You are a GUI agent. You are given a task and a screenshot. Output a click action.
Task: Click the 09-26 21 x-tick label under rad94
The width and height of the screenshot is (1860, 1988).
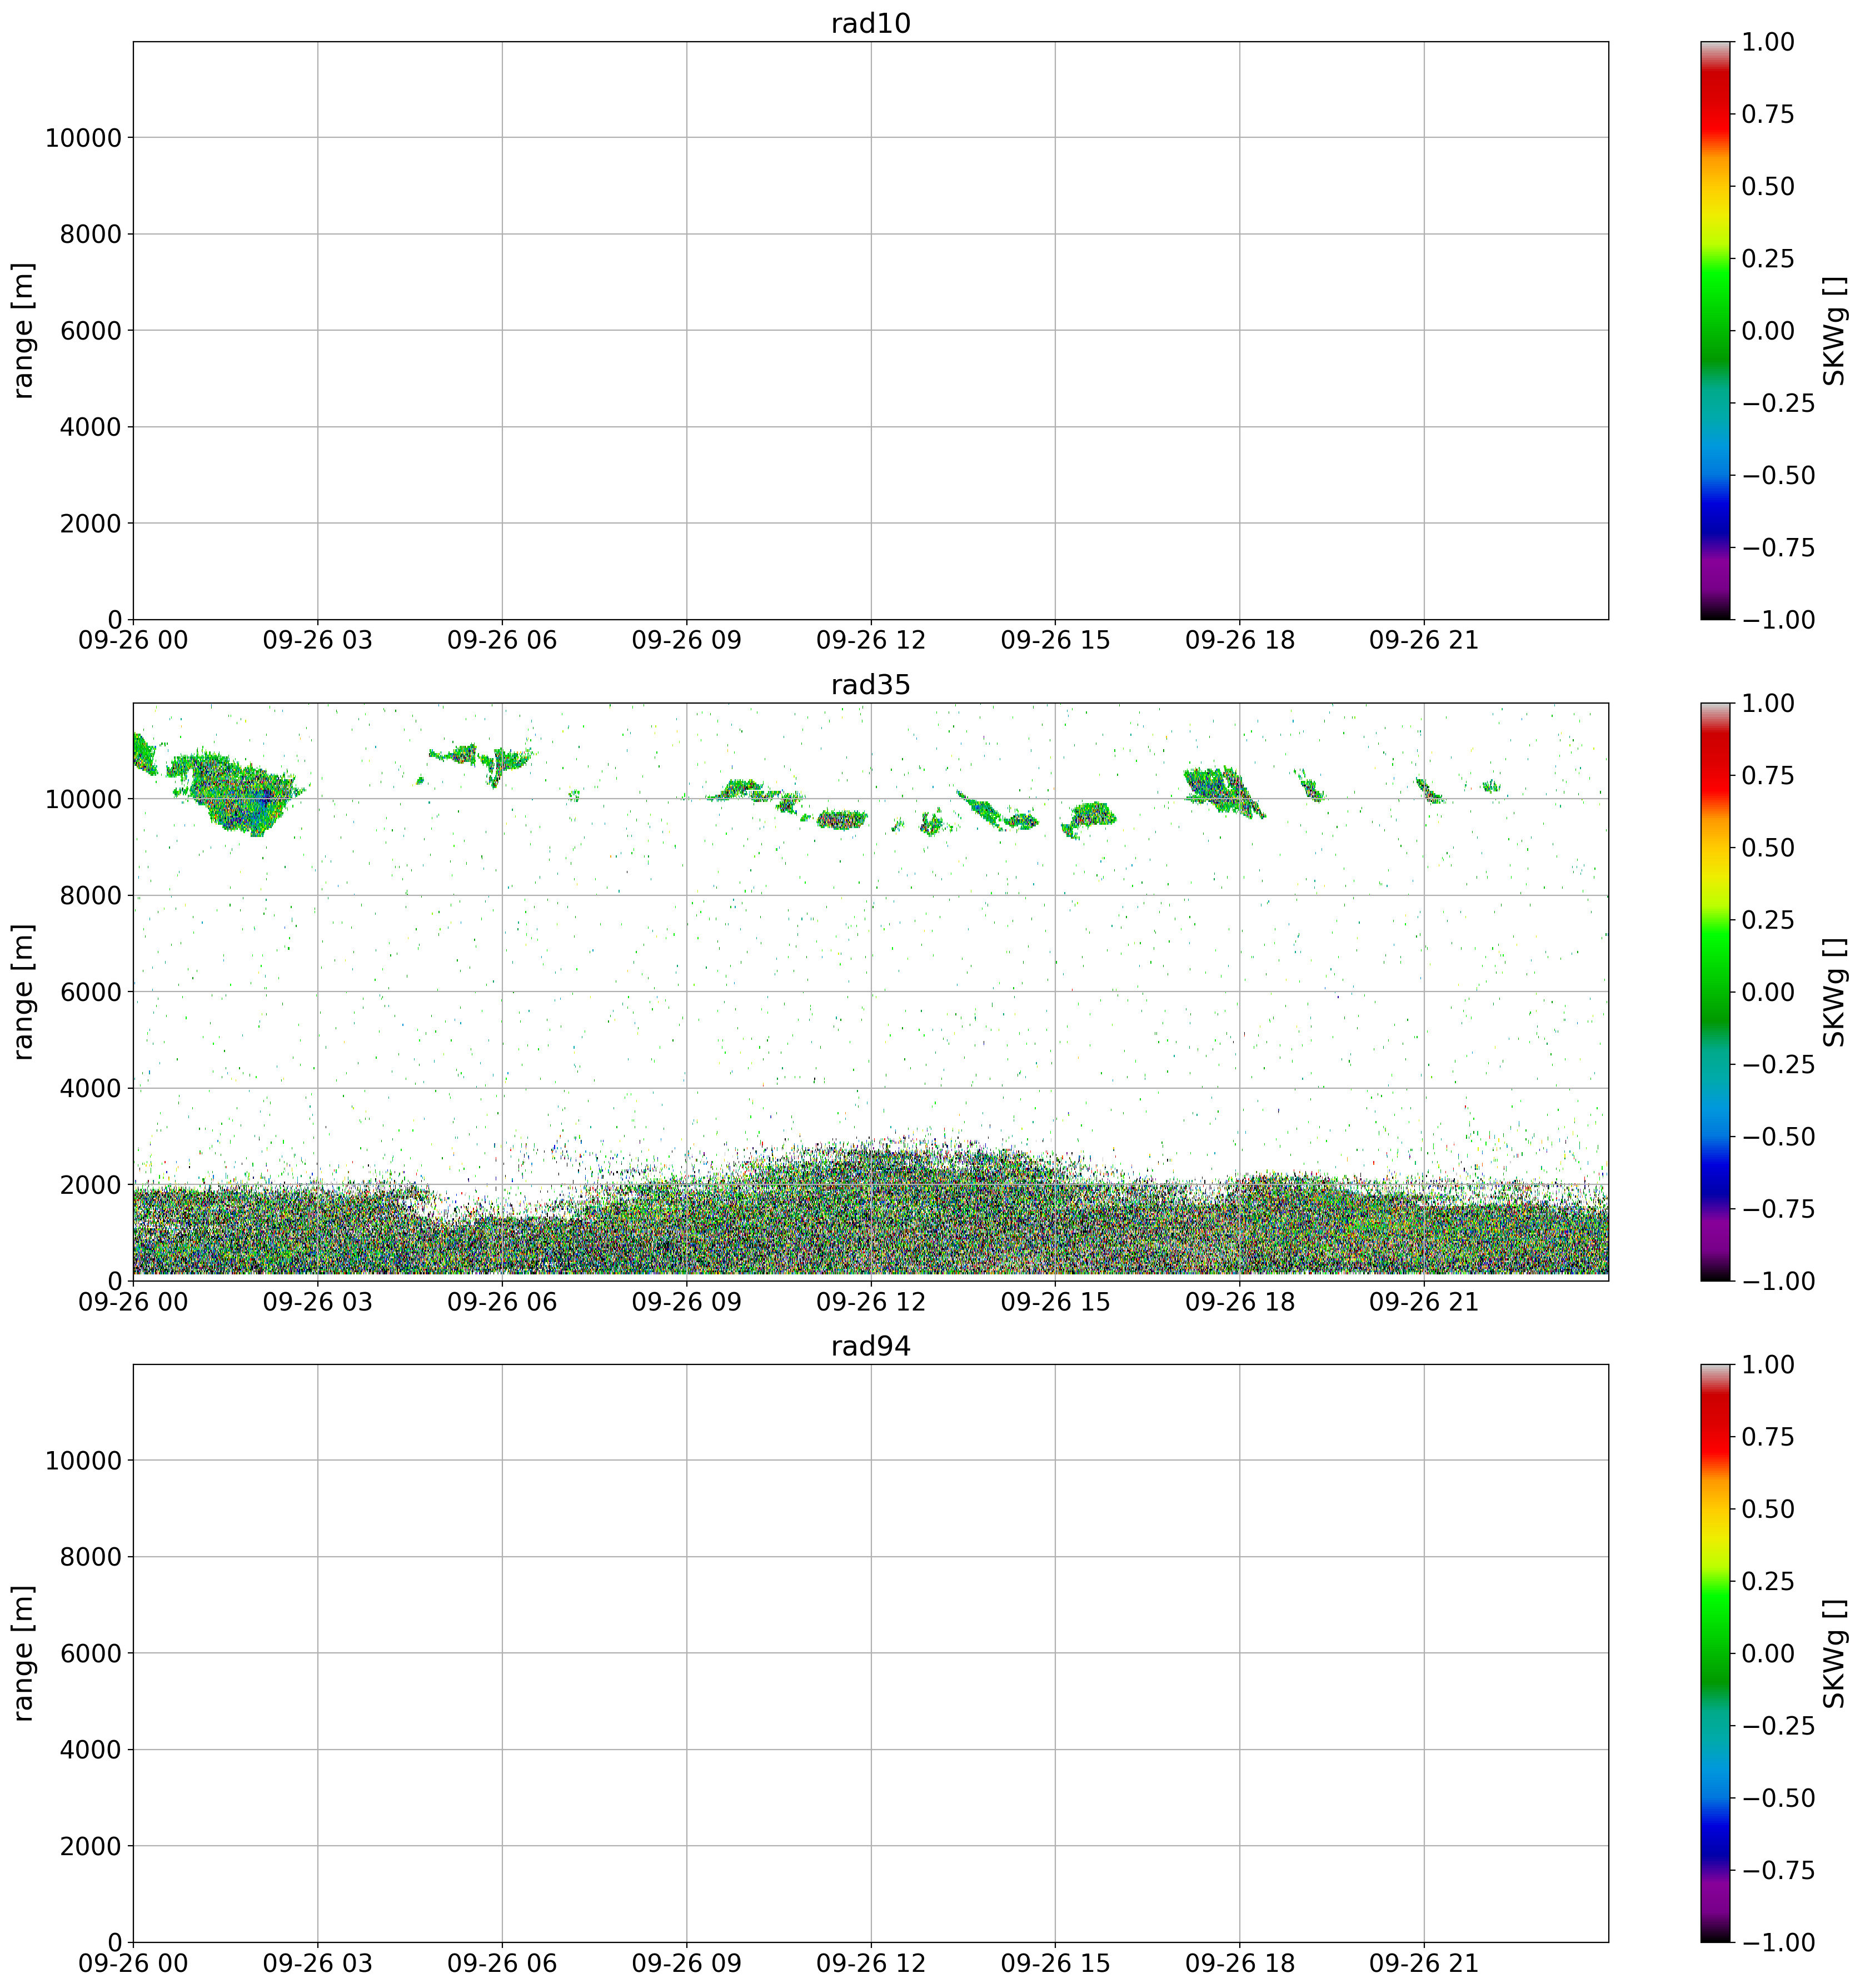(1423, 1964)
